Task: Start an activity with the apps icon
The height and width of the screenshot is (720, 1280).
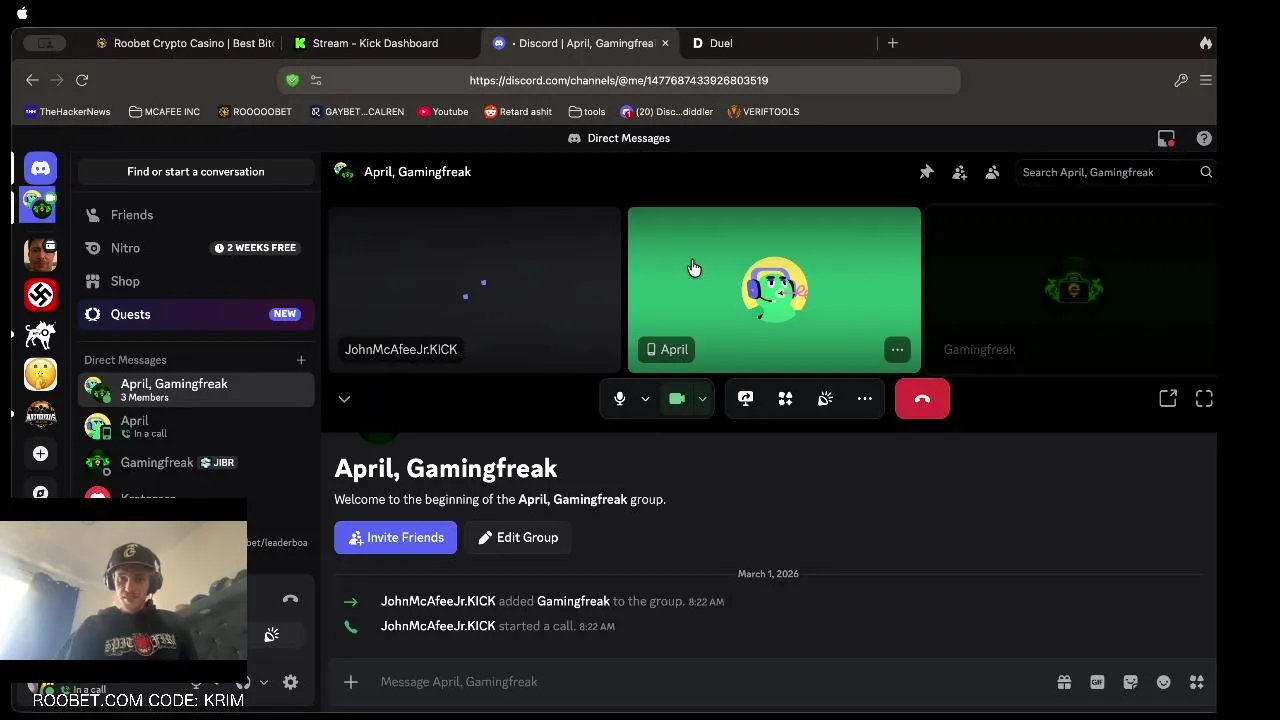Action: [785, 399]
